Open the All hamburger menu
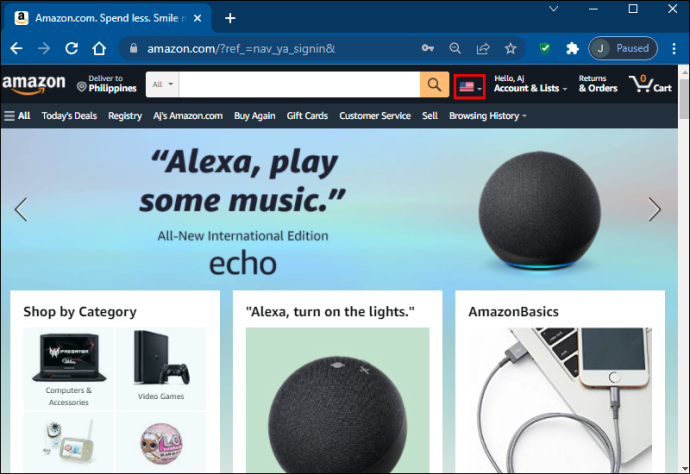690x474 pixels. point(17,116)
